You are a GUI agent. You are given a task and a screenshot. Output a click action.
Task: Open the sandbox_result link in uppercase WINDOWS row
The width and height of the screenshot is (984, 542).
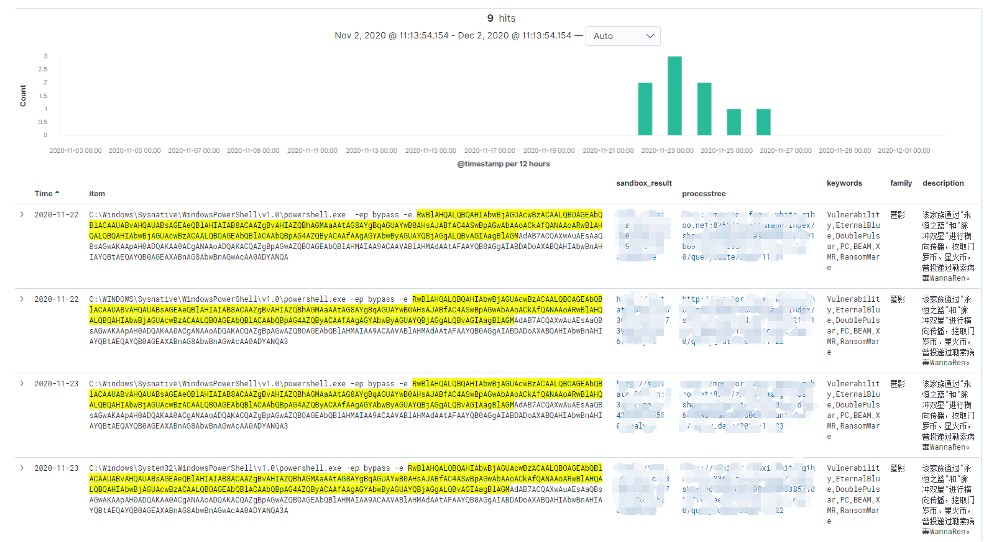pyautogui.click(x=643, y=321)
